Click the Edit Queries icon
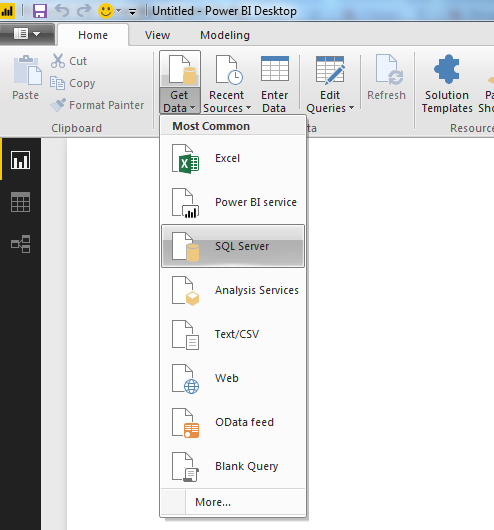The image size is (494, 530). tap(330, 70)
